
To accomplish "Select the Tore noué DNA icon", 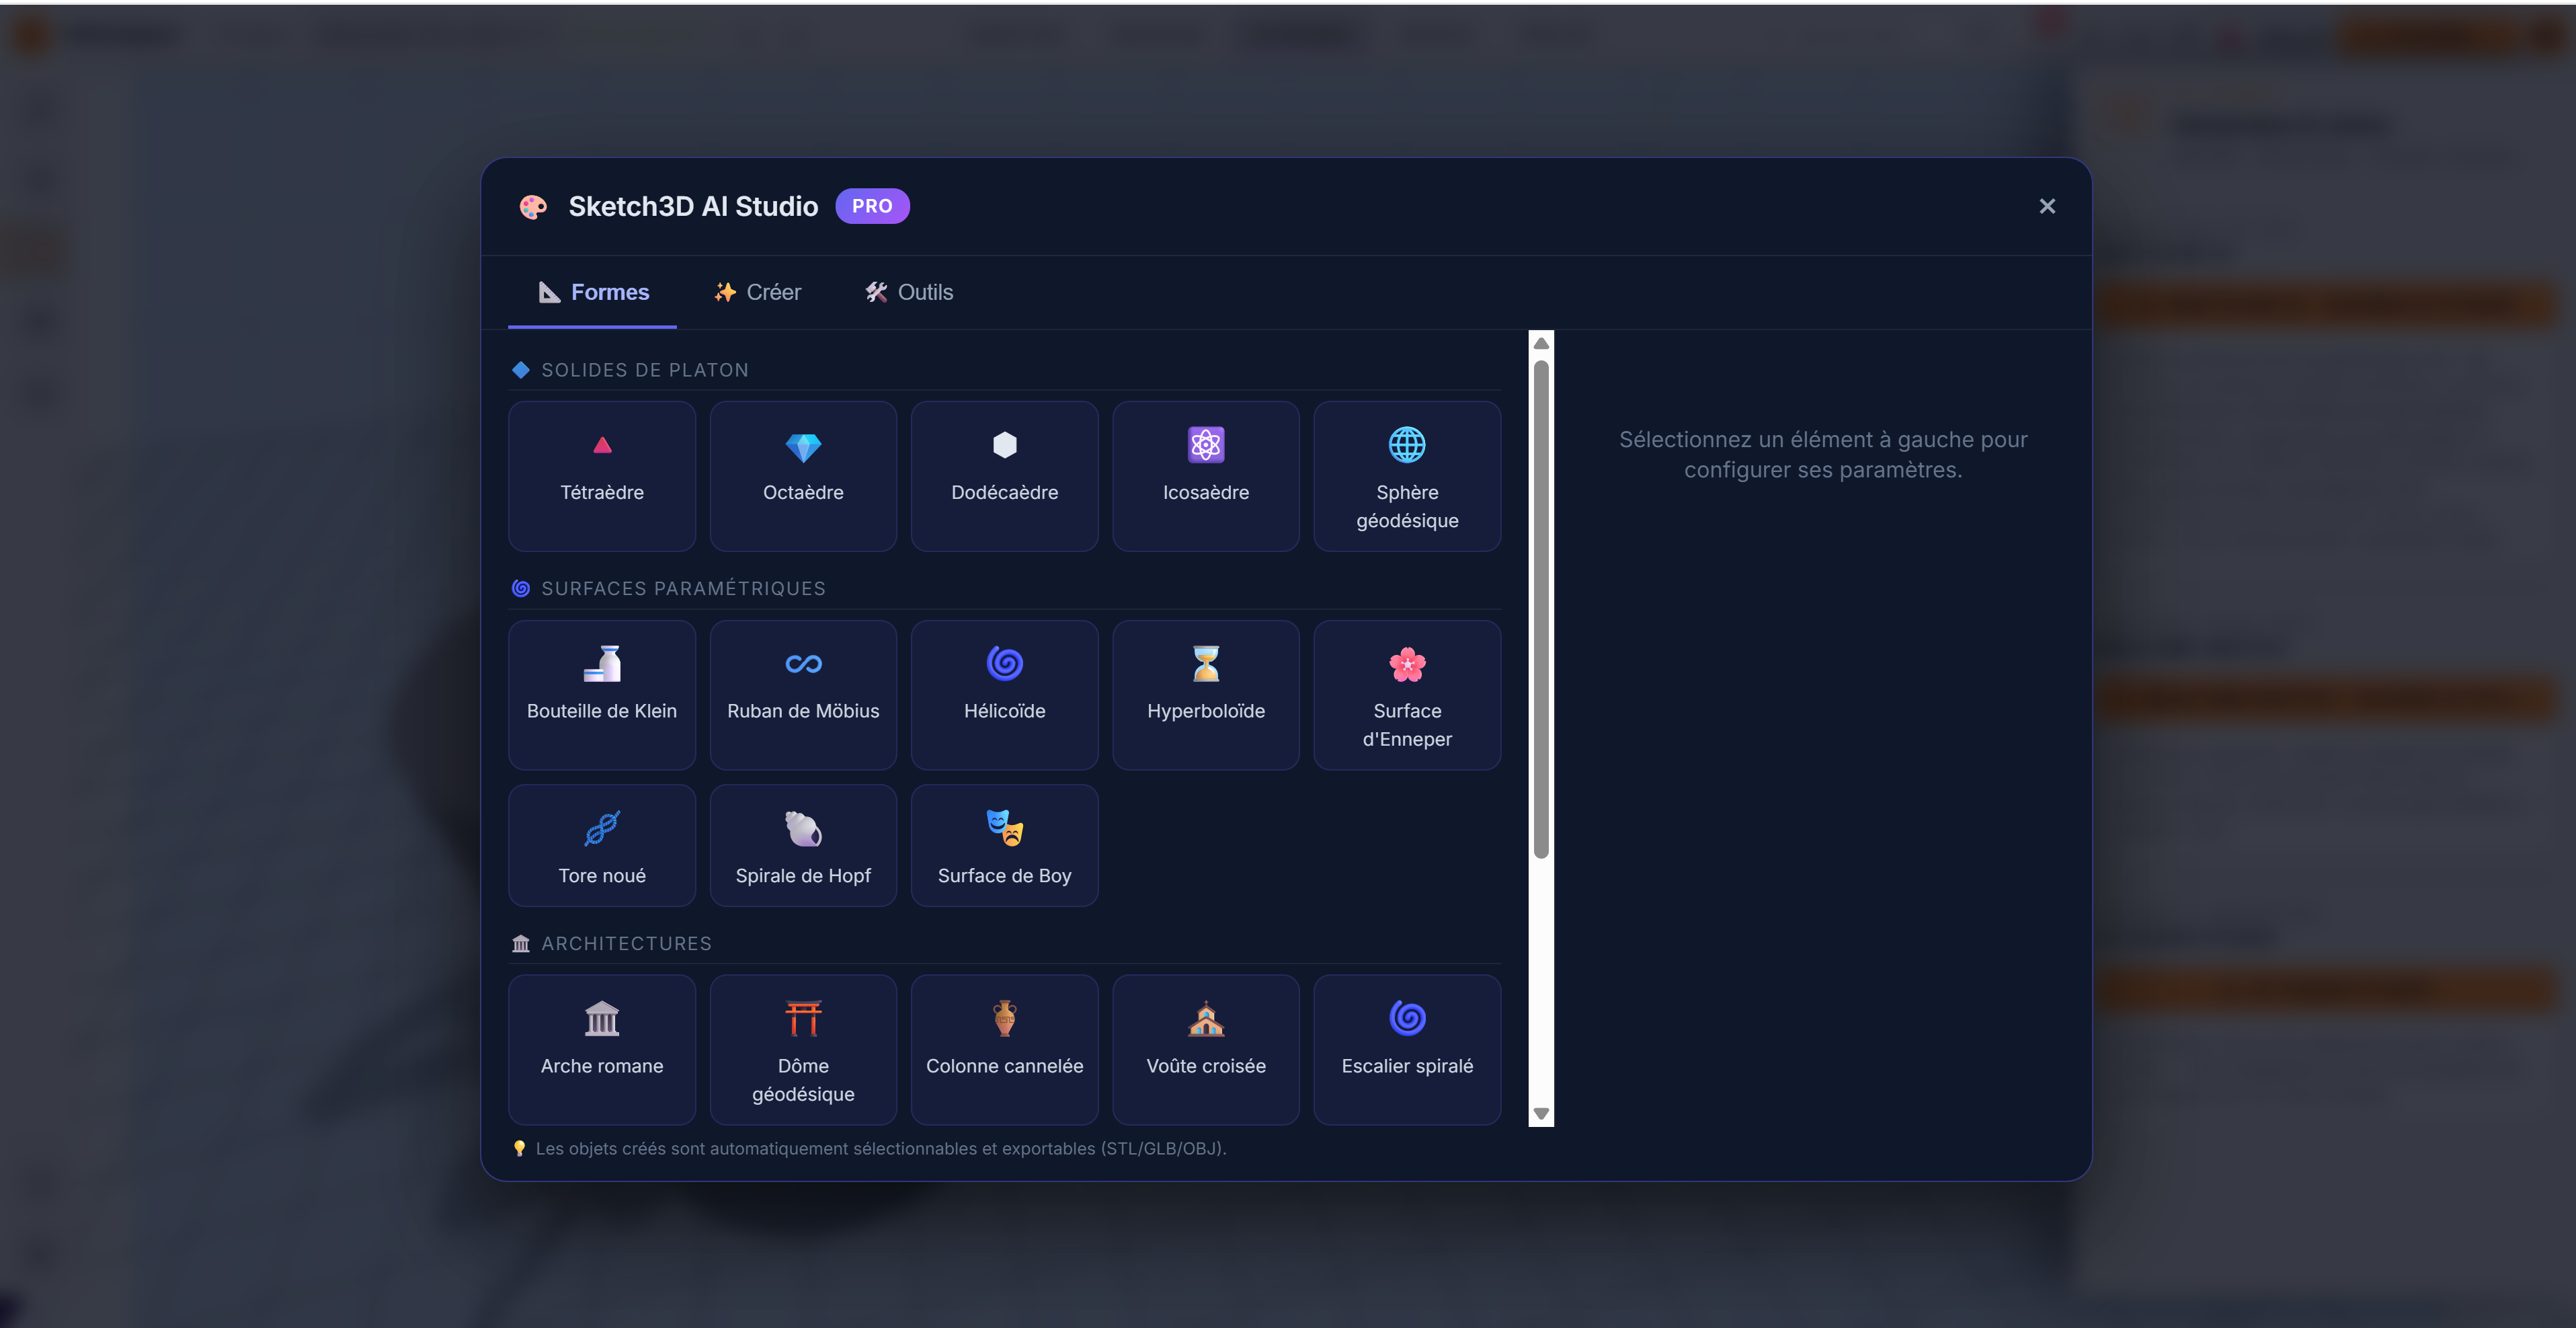I will [x=602, y=828].
